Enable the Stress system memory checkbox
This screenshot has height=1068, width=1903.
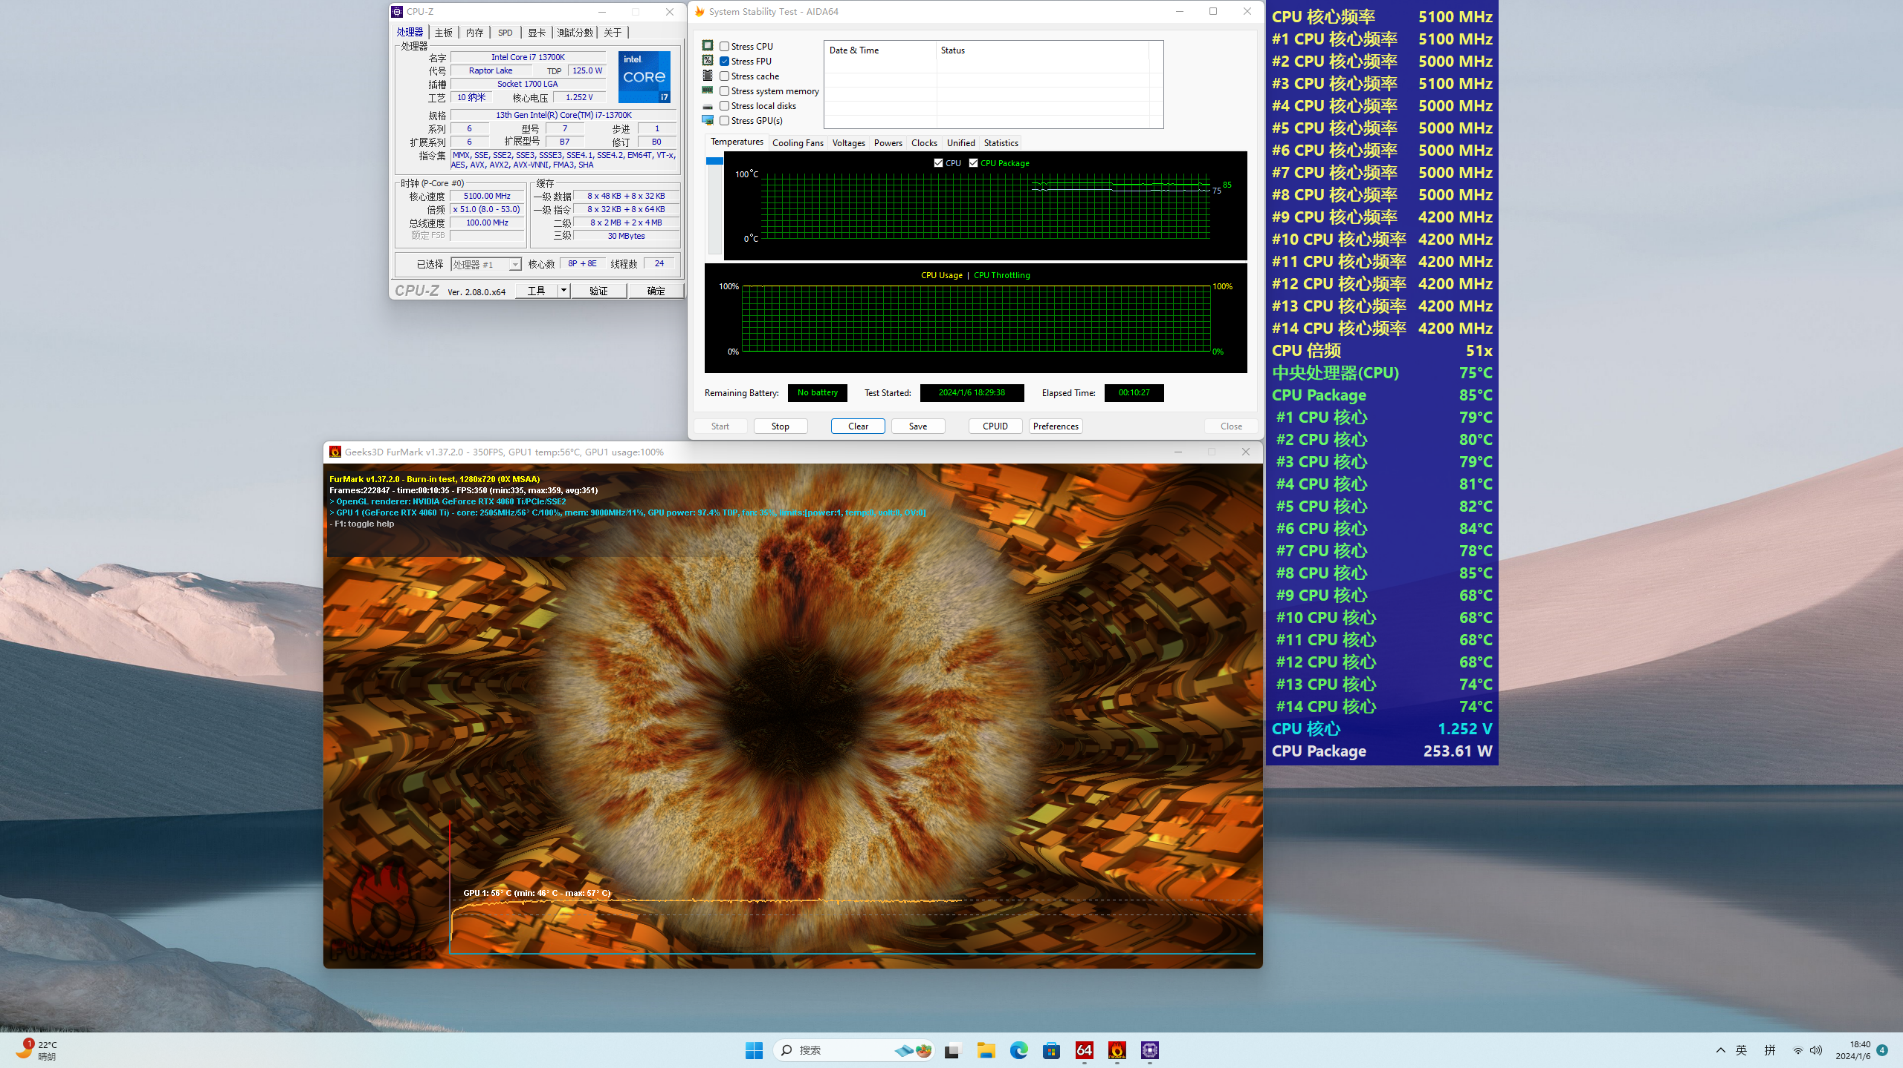pos(724,91)
